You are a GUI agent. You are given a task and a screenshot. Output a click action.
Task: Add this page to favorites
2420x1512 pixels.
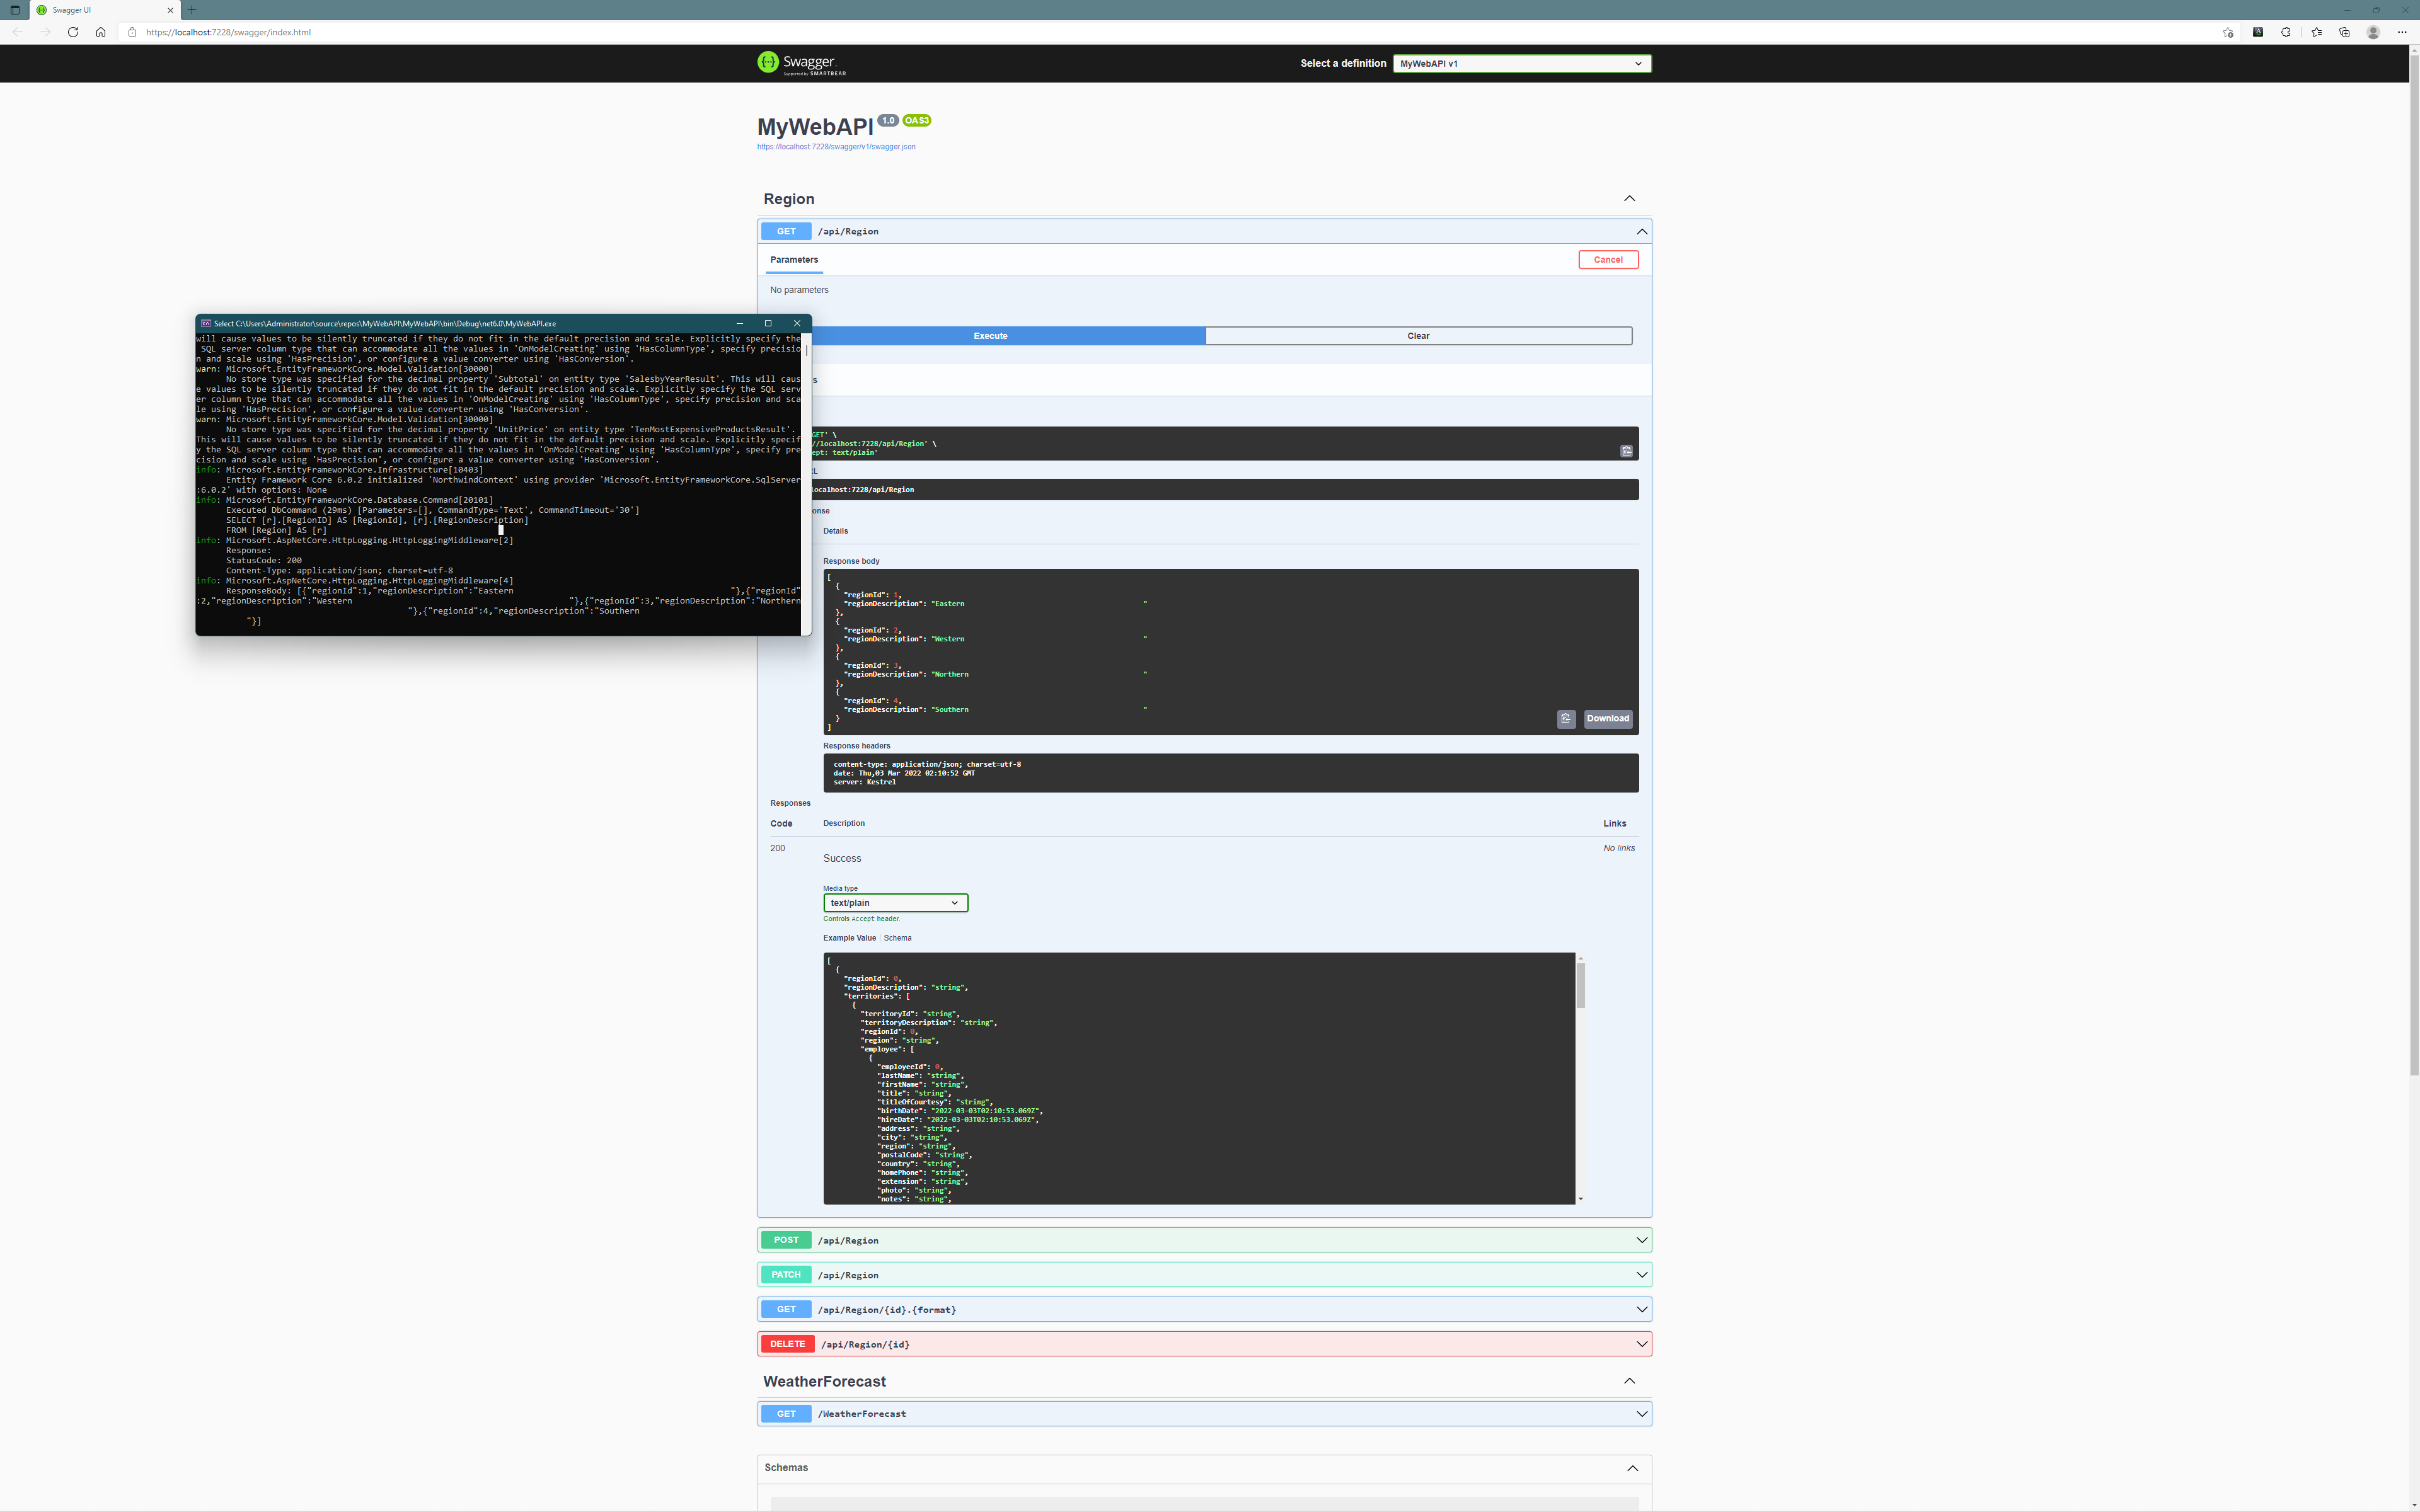tap(2228, 32)
